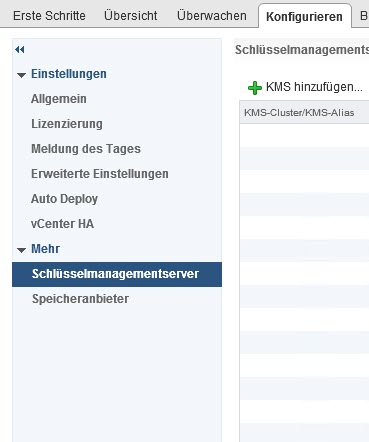Collapse the Mehr section triangle
The height and width of the screenshot is (442, 369).
point(21,250)
